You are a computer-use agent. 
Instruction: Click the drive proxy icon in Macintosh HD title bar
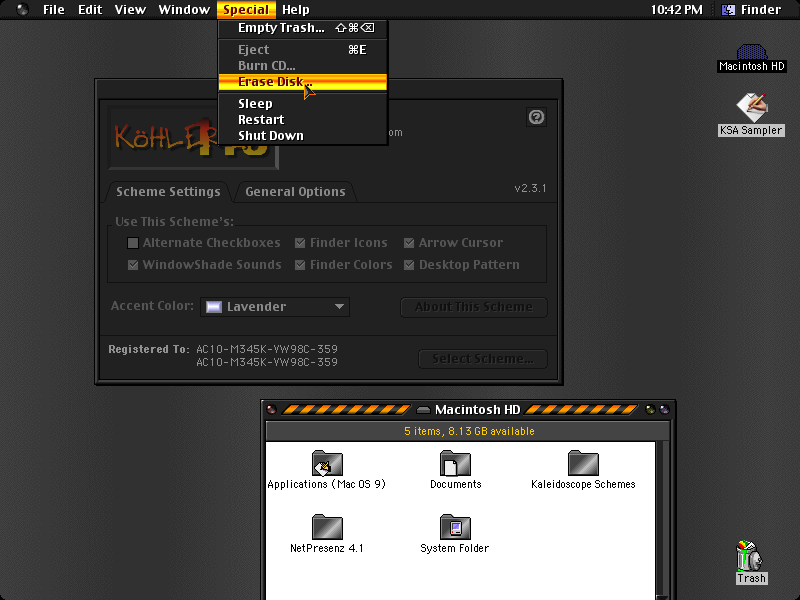[x=423, y=410]
